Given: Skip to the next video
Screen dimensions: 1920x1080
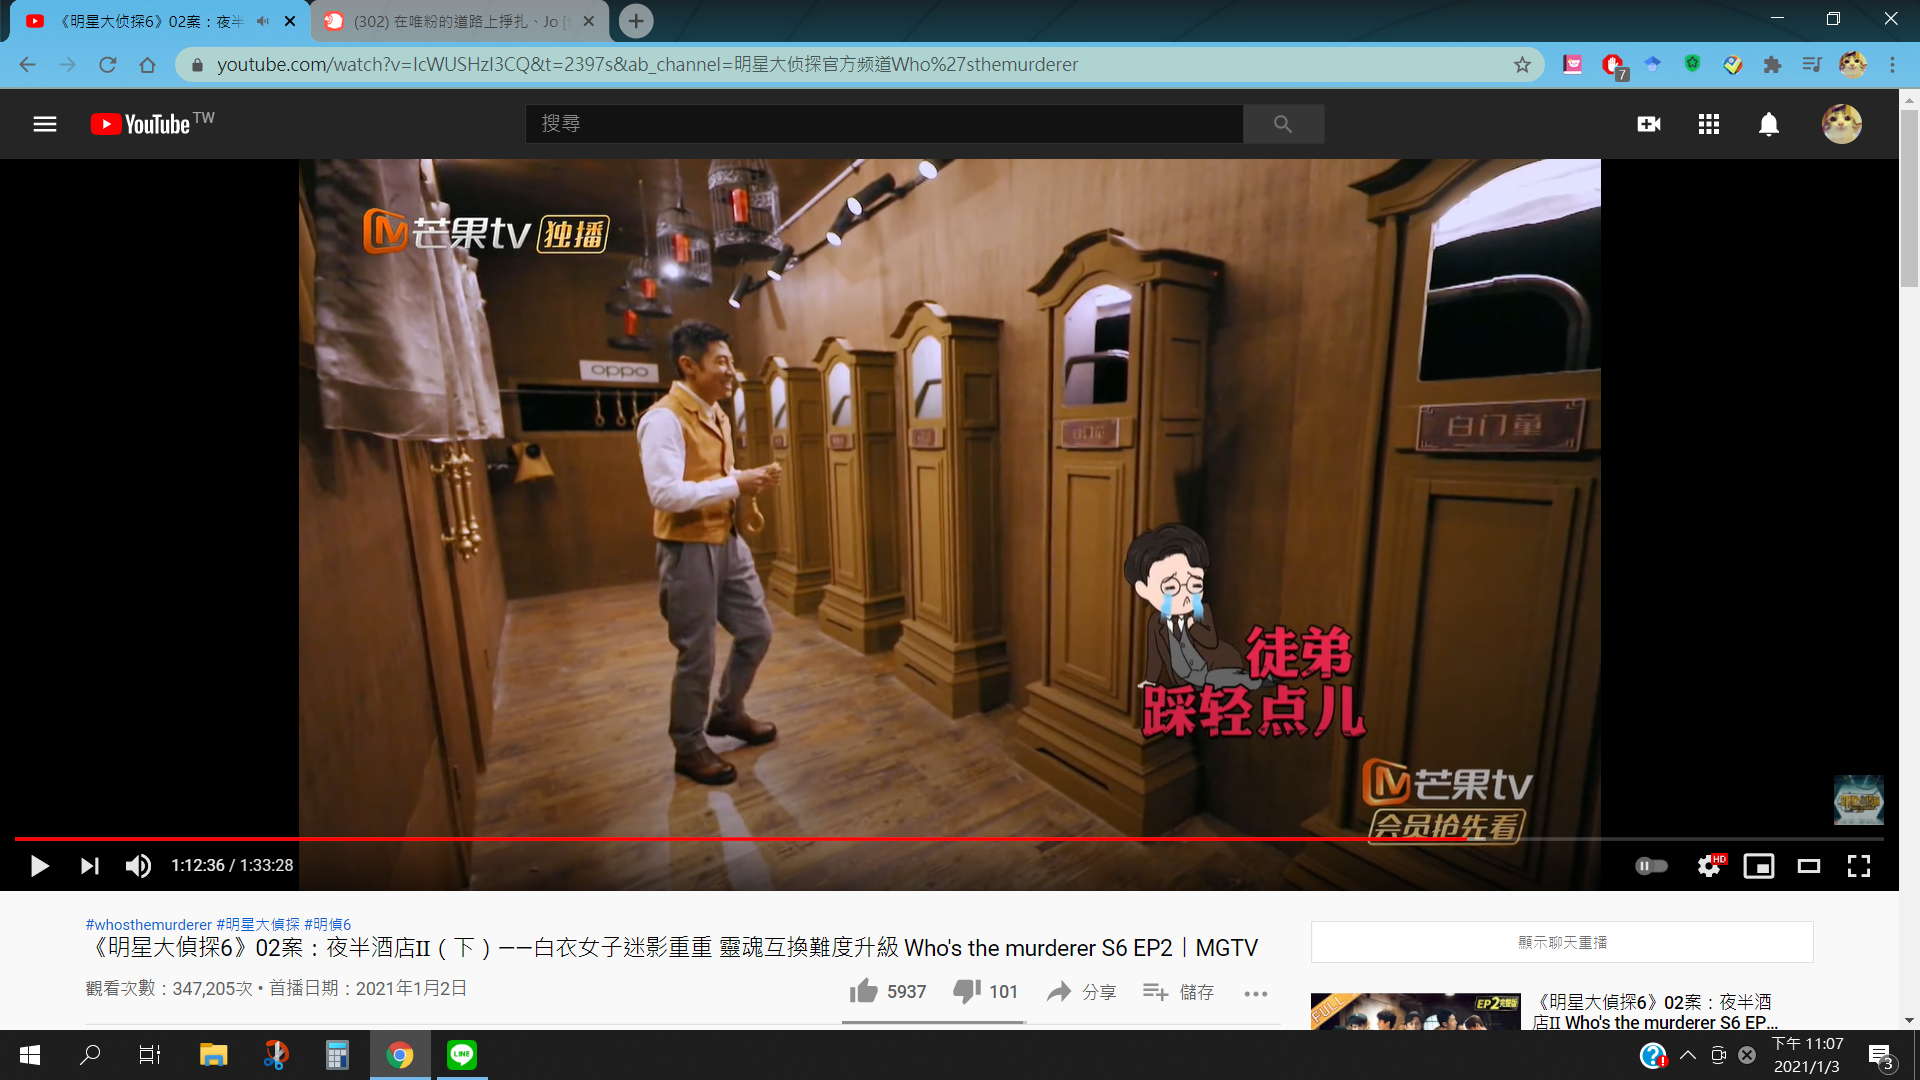Looking at the screenshot, I should click(x=90, y=866).
